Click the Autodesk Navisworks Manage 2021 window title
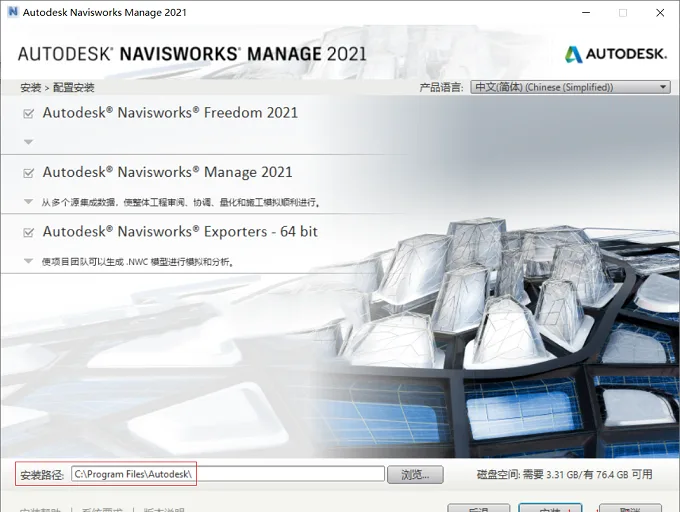 click(x=105, y=13)
